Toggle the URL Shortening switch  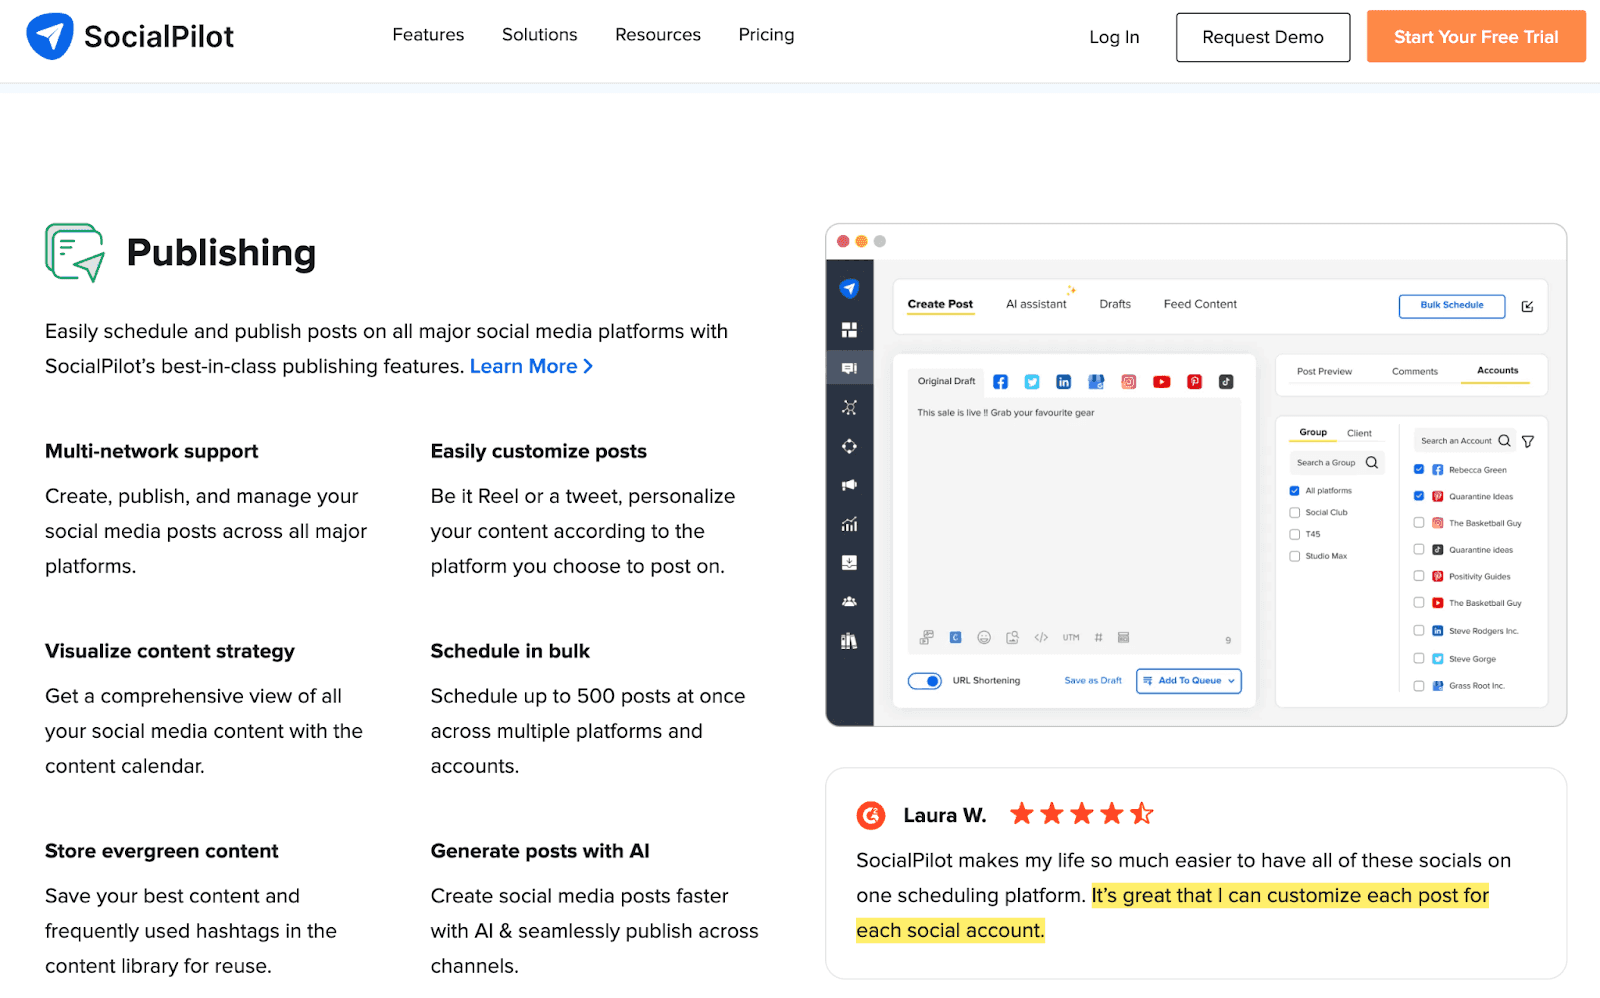(x=925, y=681)
